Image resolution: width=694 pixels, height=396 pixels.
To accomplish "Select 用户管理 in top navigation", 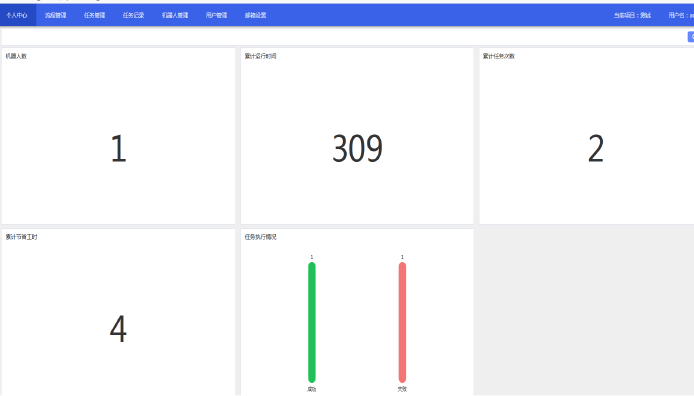I will point(216,15).
